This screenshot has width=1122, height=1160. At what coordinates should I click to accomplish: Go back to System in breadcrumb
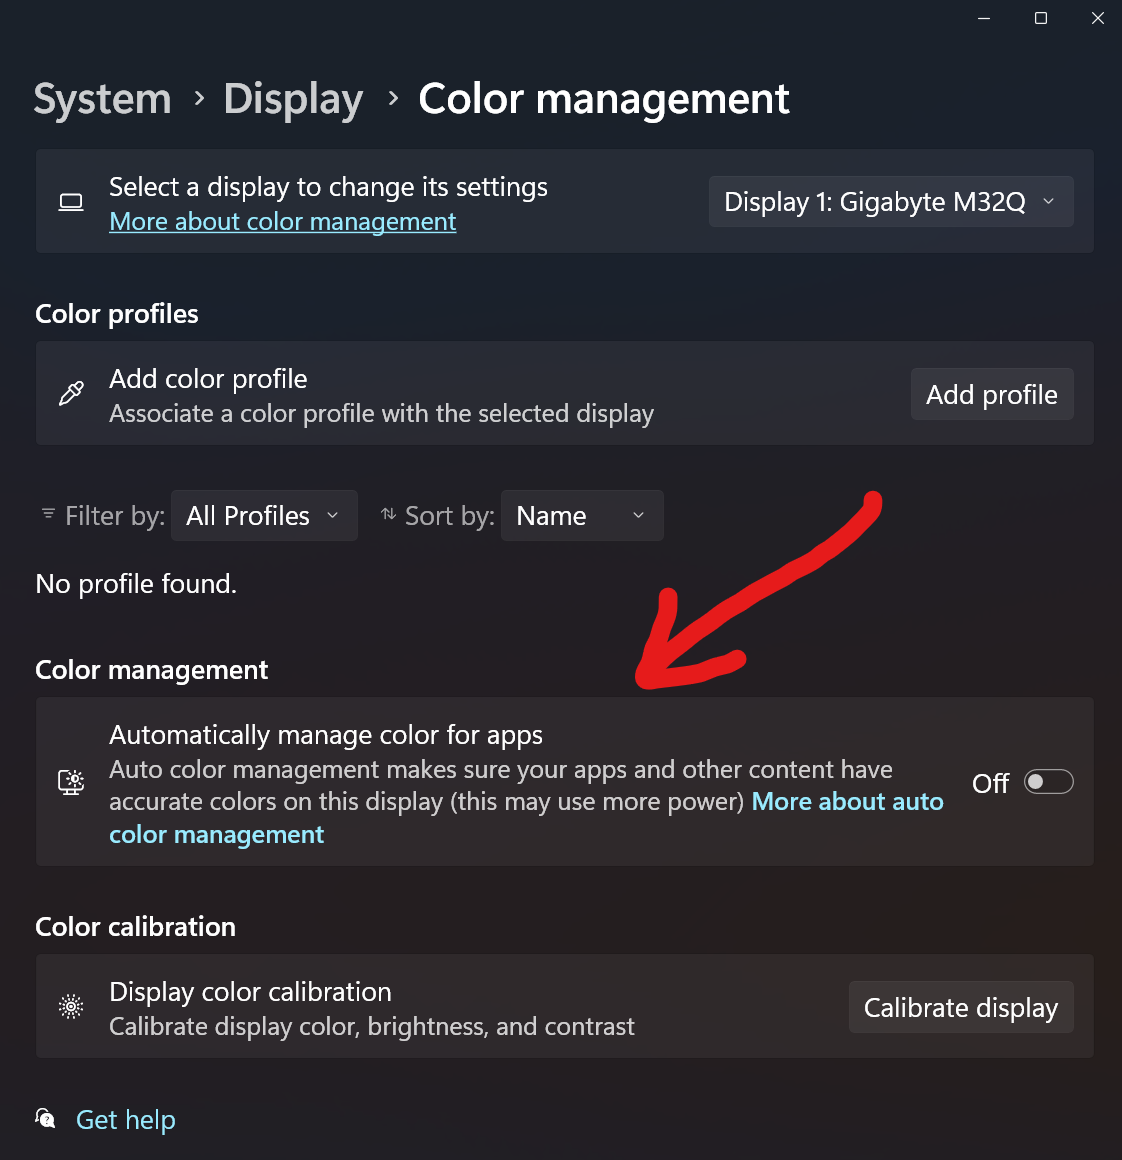click(103, 98)
